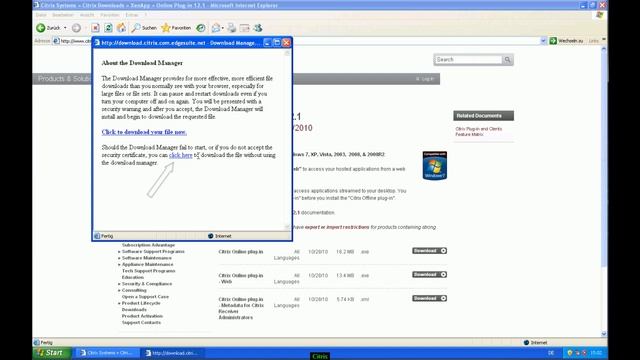Click the magnifier search button on Citrix page
Viewport: 640px width, 360px height.
click(x=507, y=60)
